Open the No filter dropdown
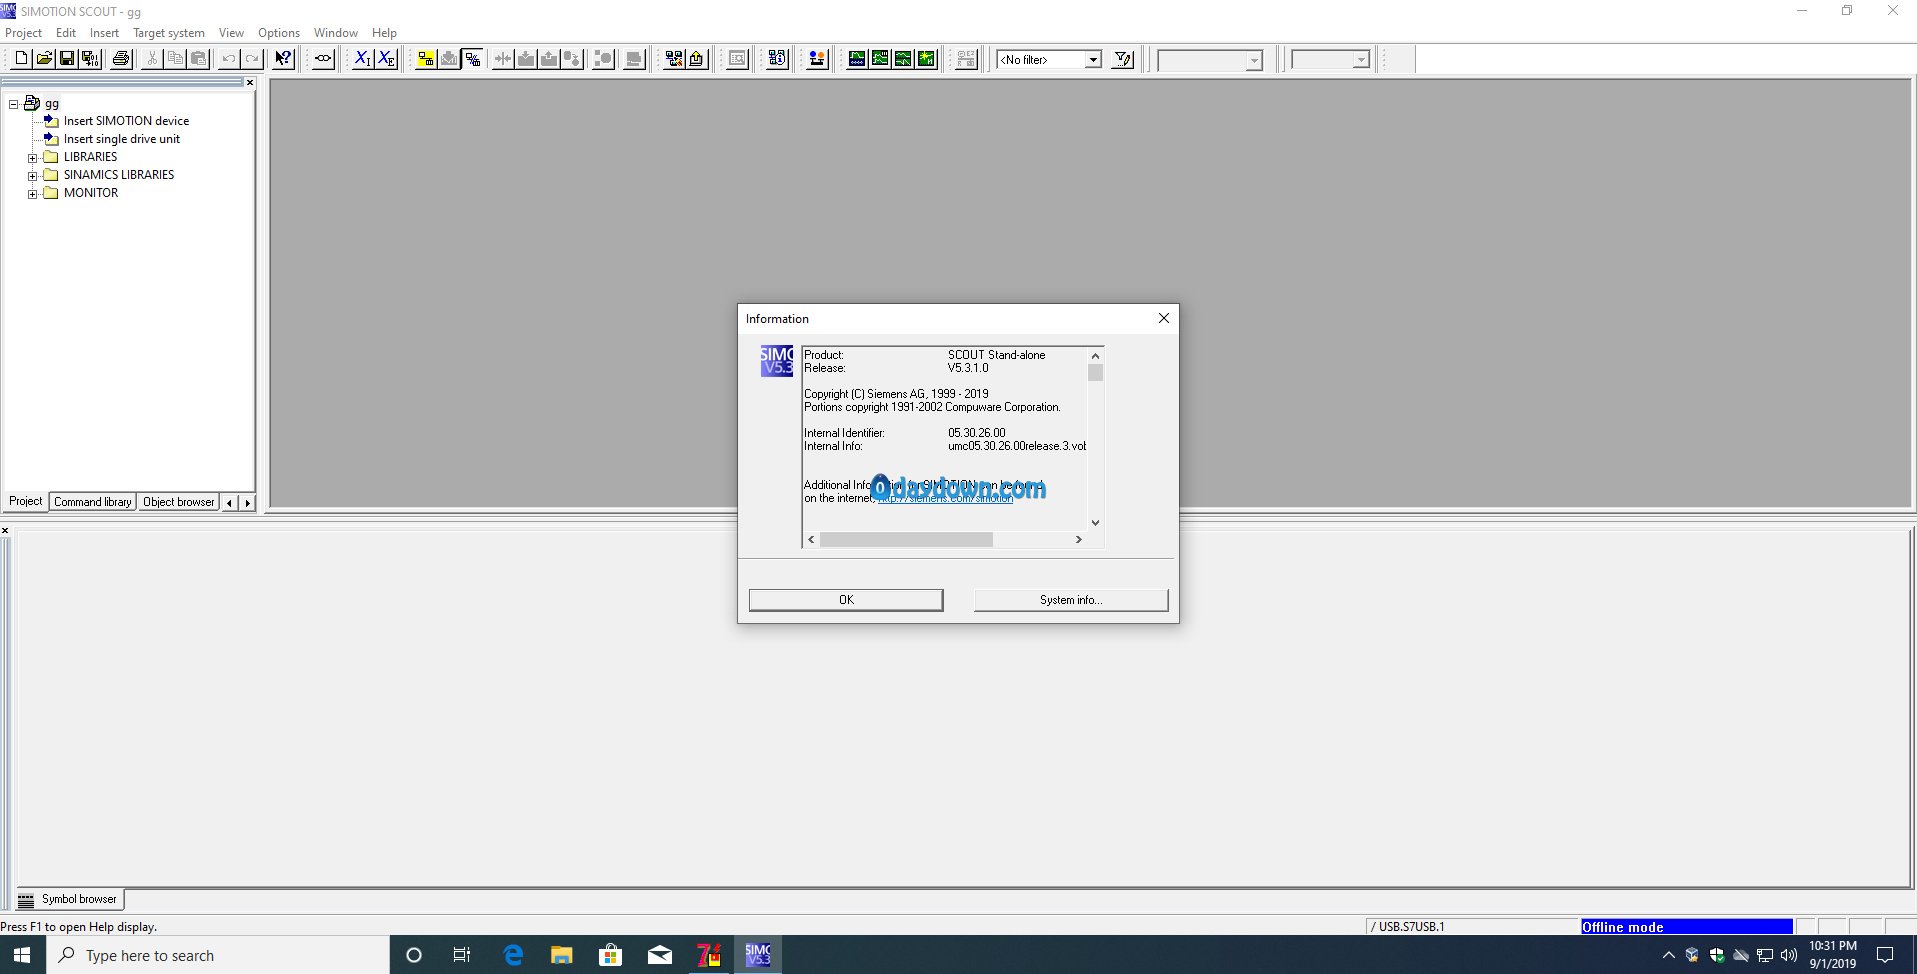The height and width of the screenshot is (974, 1917). (1093, 60)
